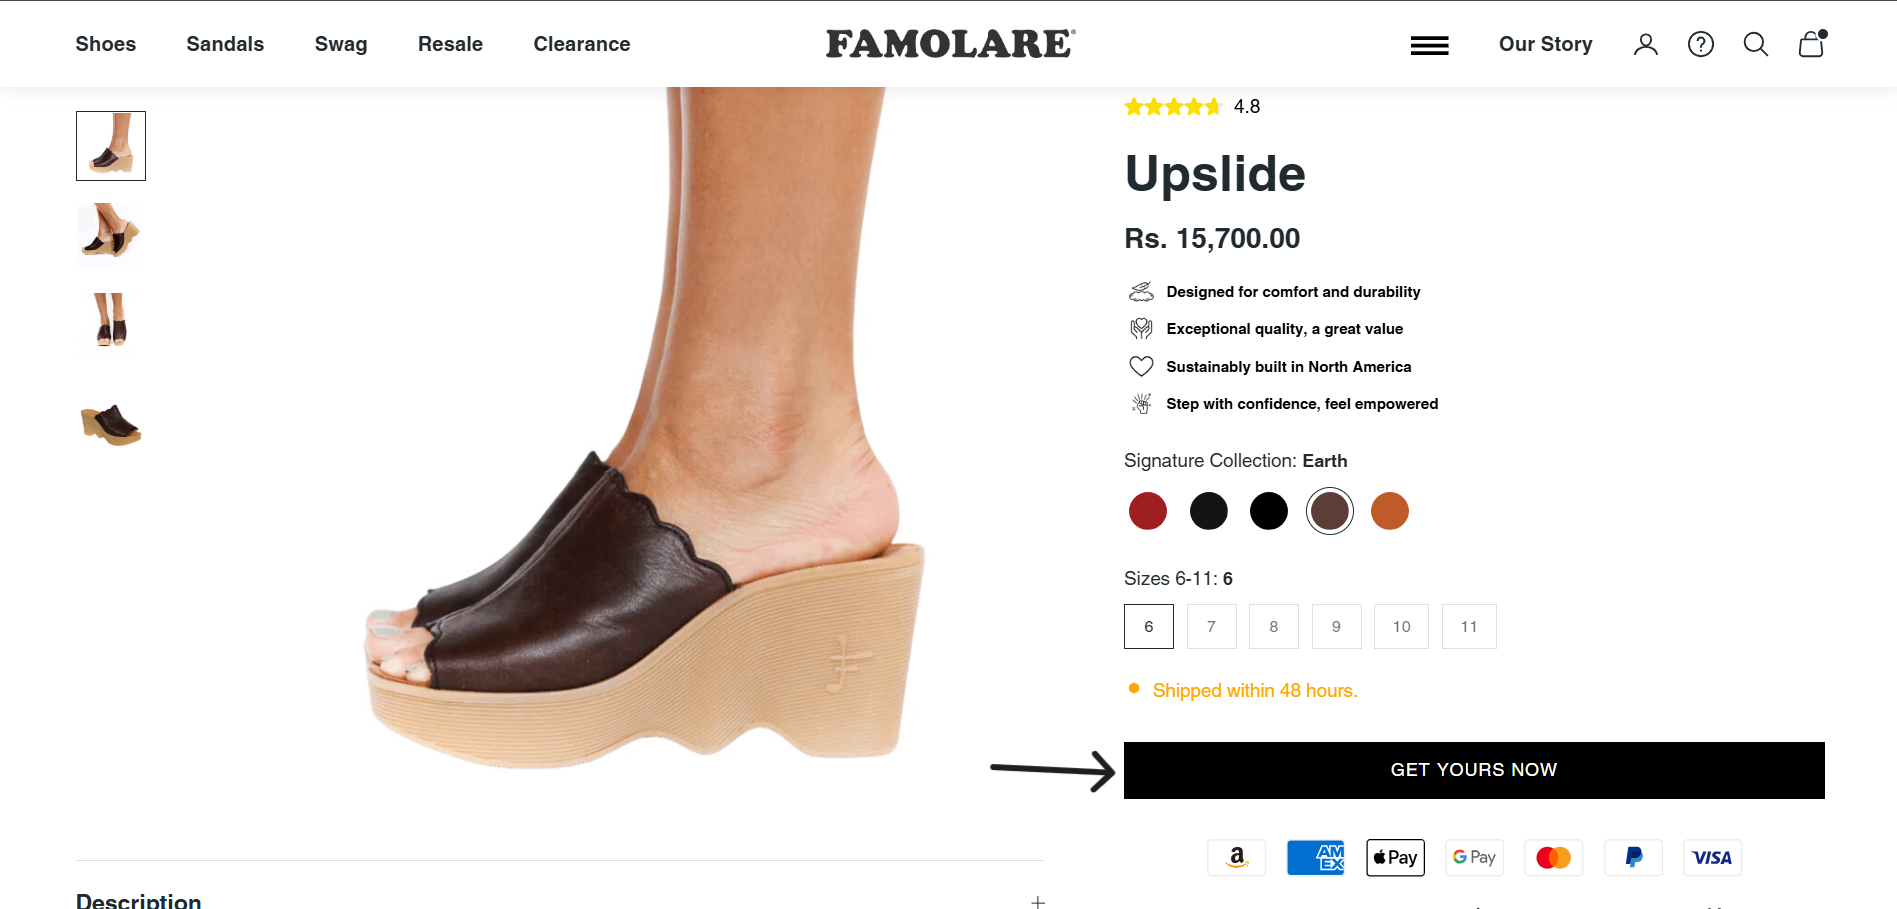Select size 9
The height and width of the screenshot is (909, 1897).
tap(1336, 627)
